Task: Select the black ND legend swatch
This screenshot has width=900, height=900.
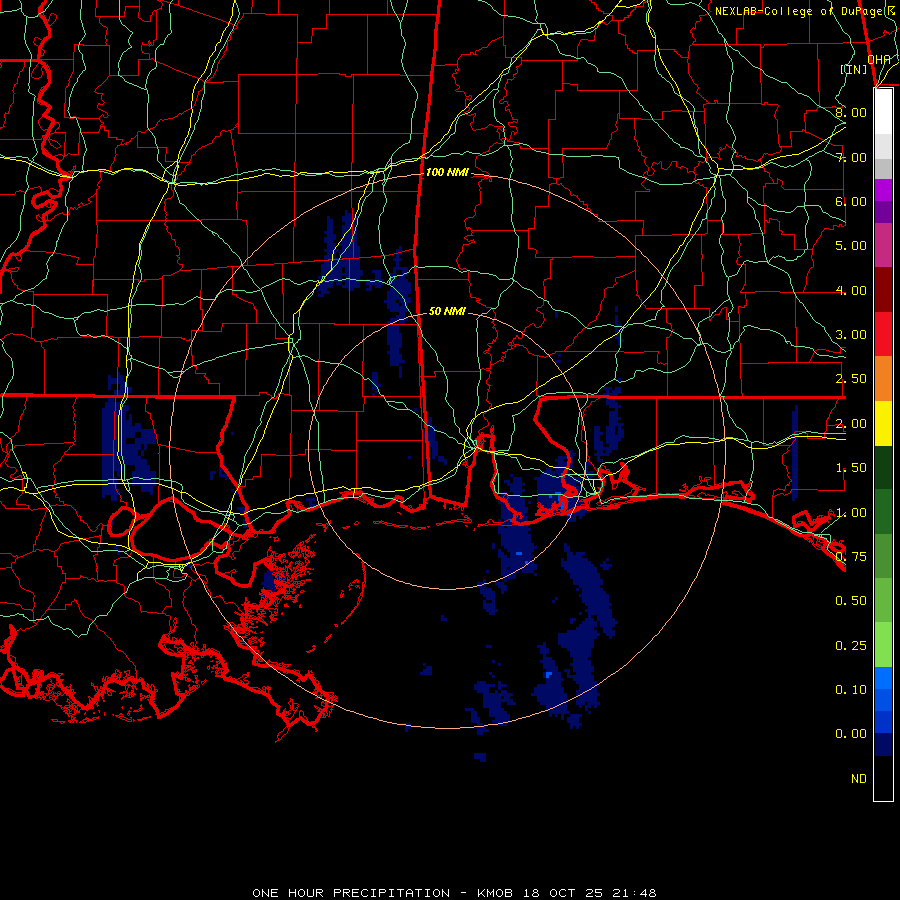Action: [883, 778]
